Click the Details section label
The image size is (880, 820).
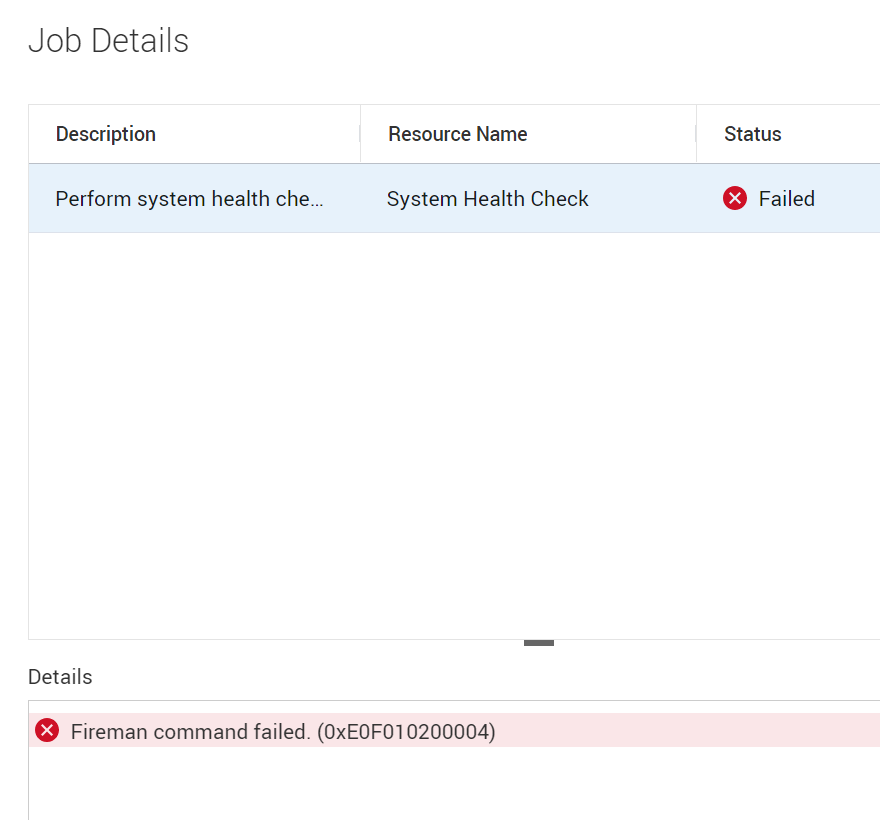click(x=60, y=677)
